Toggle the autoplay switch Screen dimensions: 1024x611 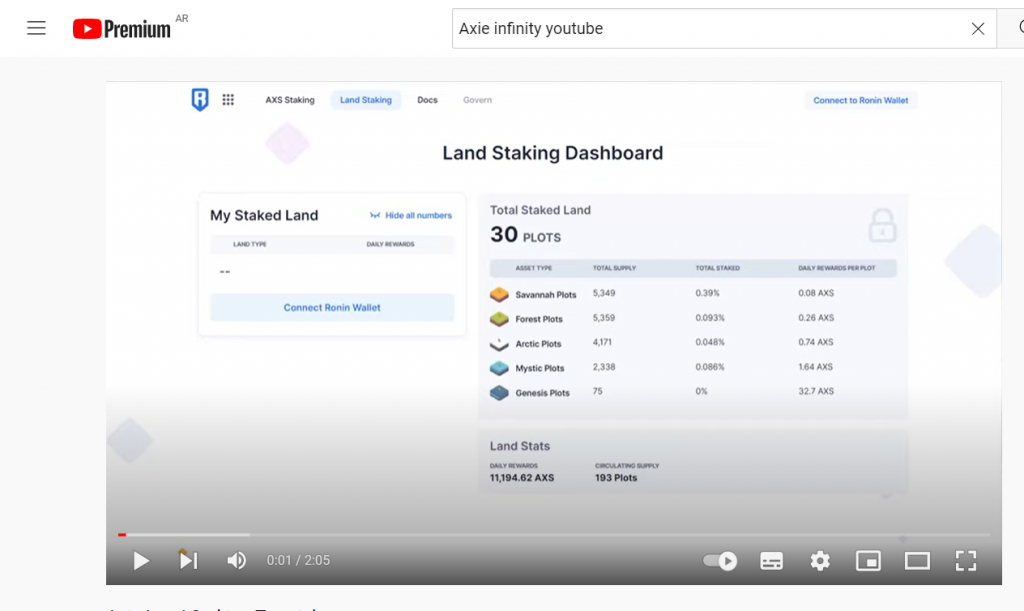tap(720, 561)
